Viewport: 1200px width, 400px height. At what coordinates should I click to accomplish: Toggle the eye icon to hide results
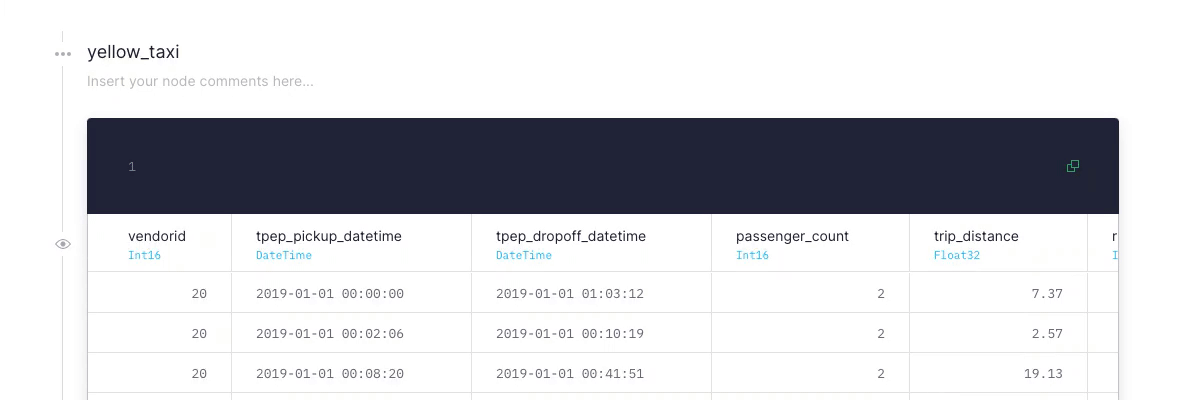point(63,243)
